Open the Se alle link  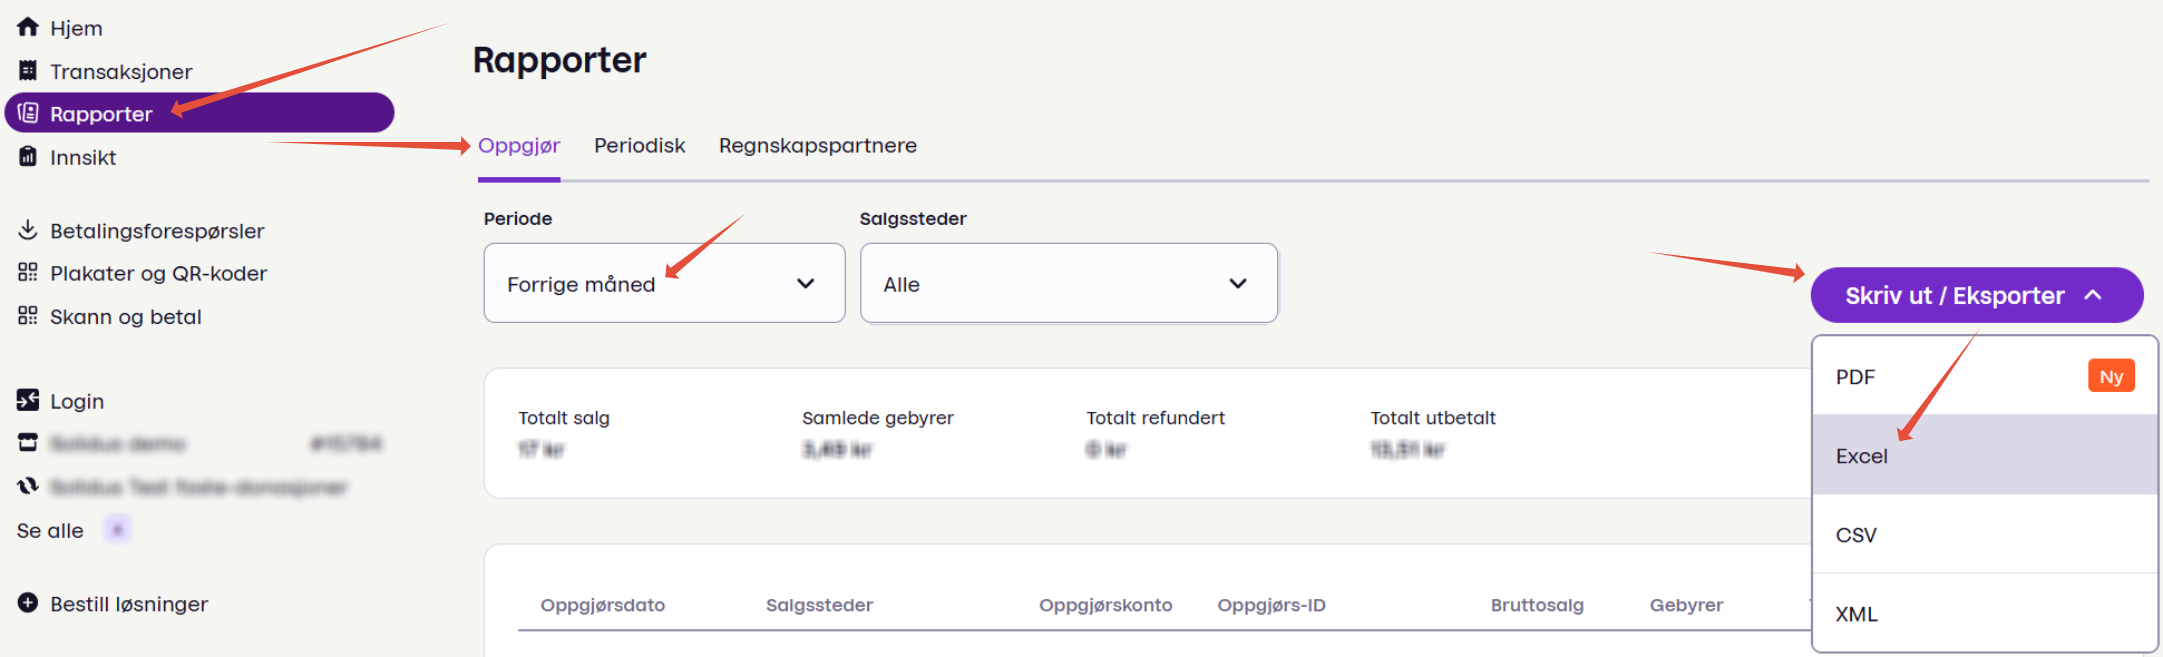tap(50, 531)
